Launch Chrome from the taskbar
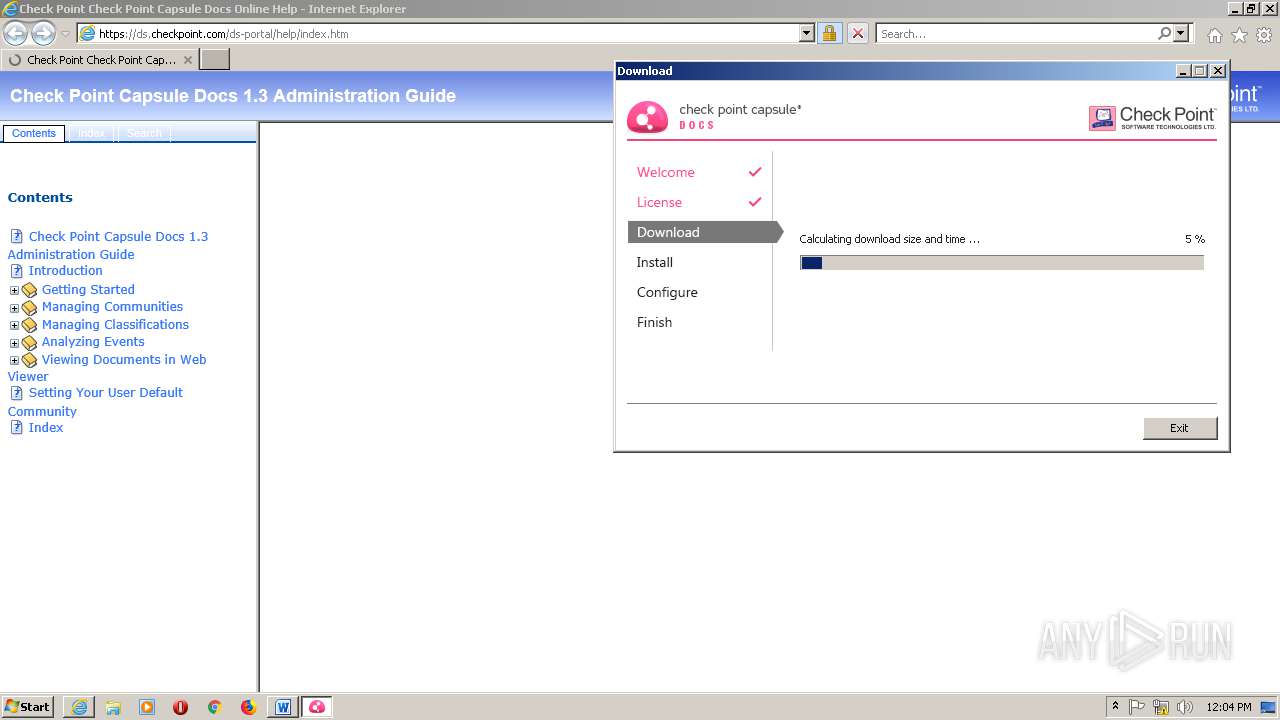1280x720 pixels. 214,707
